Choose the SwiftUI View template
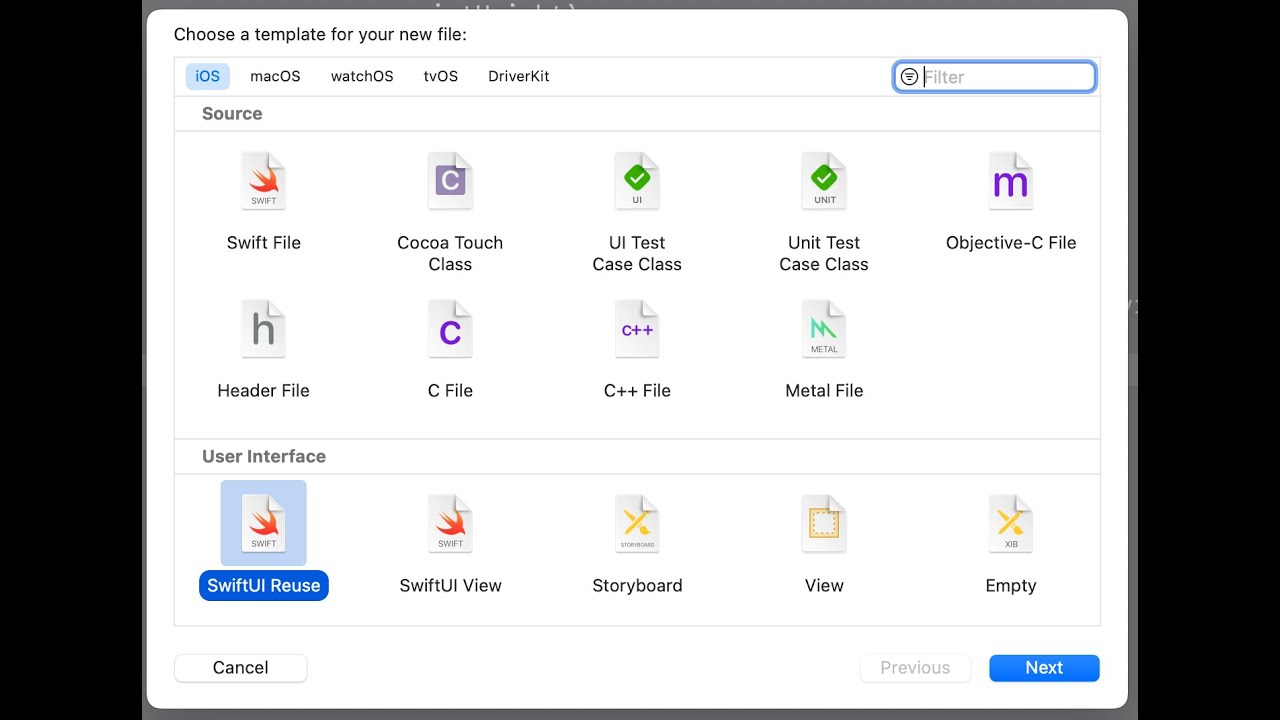Image resolution: width=1280 pixels, height=720 pixels. (x=450, y=524)
